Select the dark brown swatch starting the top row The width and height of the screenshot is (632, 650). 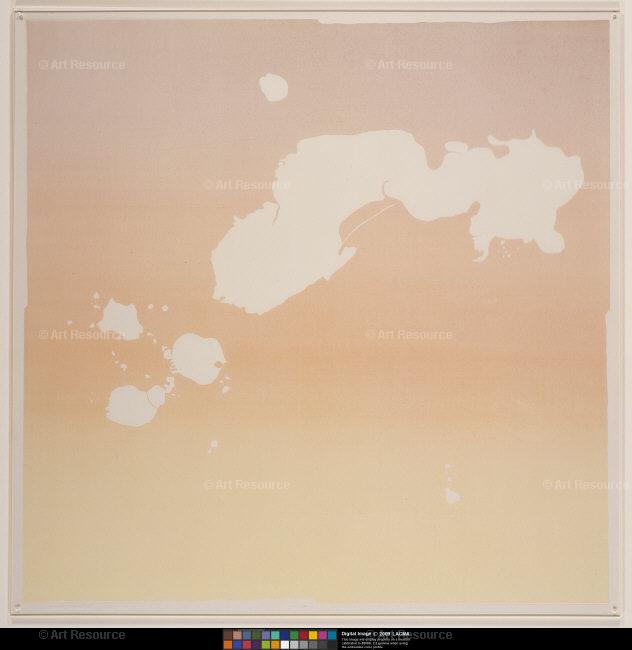228,635
